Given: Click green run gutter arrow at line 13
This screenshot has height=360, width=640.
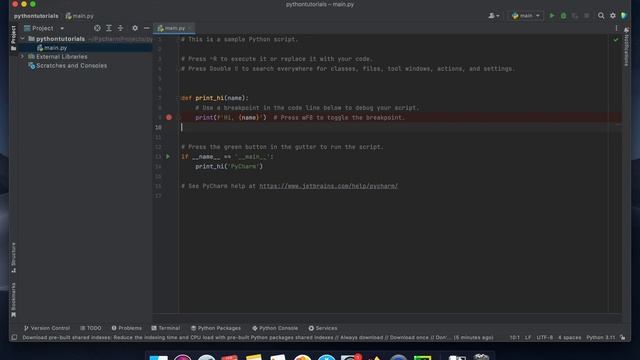Looking at the screenshot, I should [x=168, y=157].
